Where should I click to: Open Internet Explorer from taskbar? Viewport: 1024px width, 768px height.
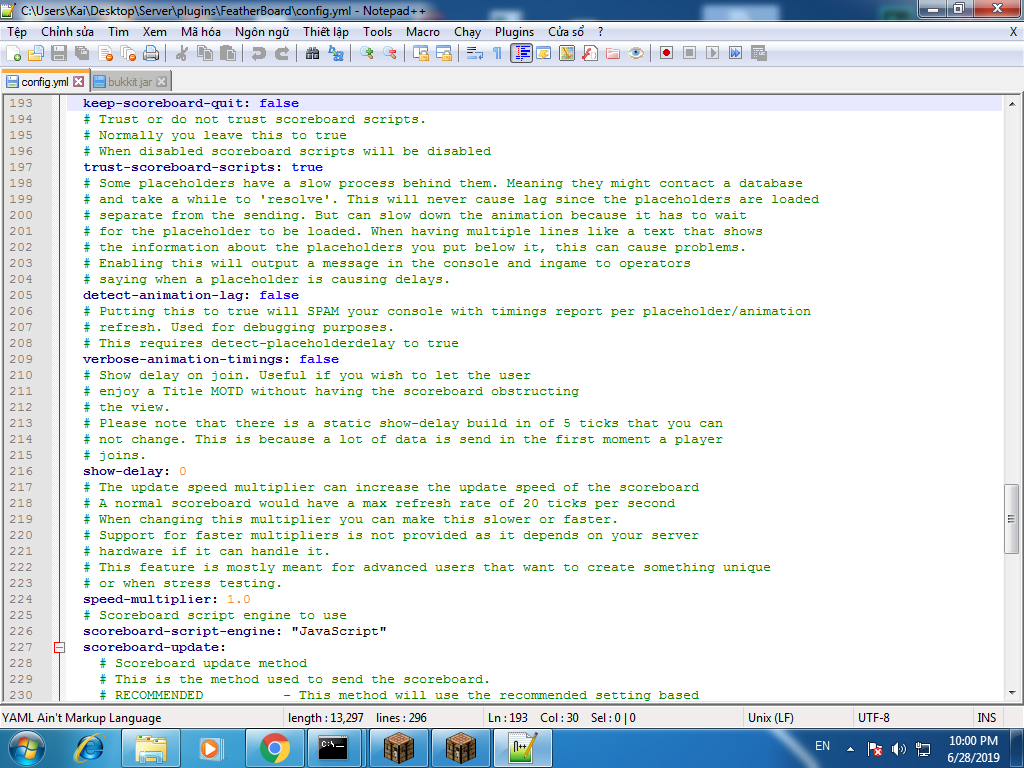[x=89, y=748]
